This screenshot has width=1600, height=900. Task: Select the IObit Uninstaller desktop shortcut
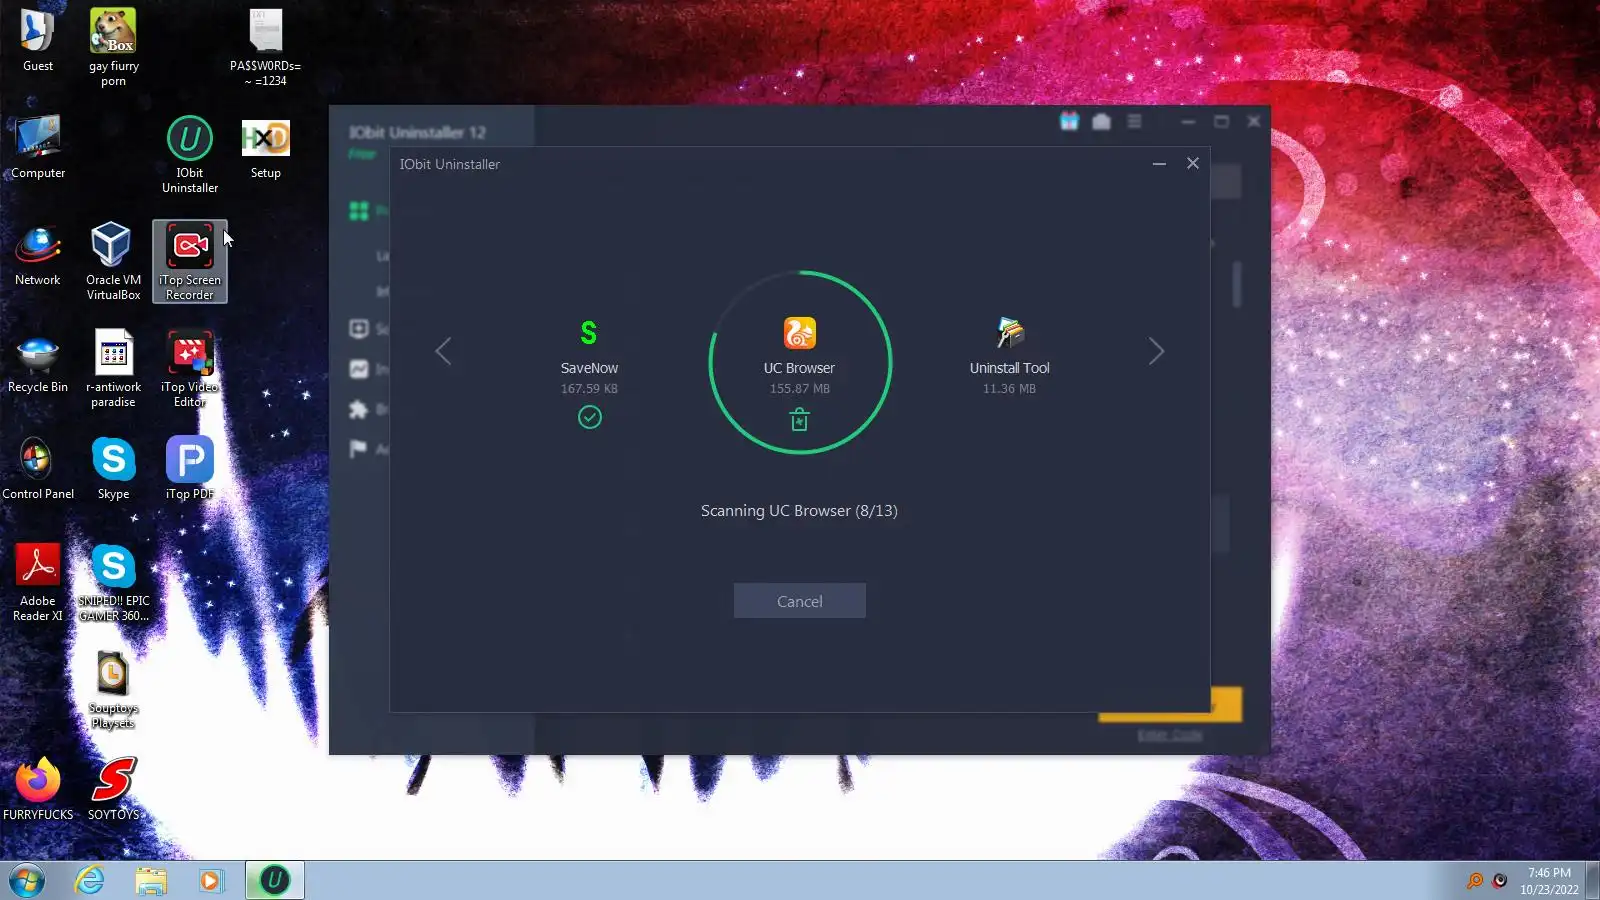pyautogui.click(x=190, y=154)
